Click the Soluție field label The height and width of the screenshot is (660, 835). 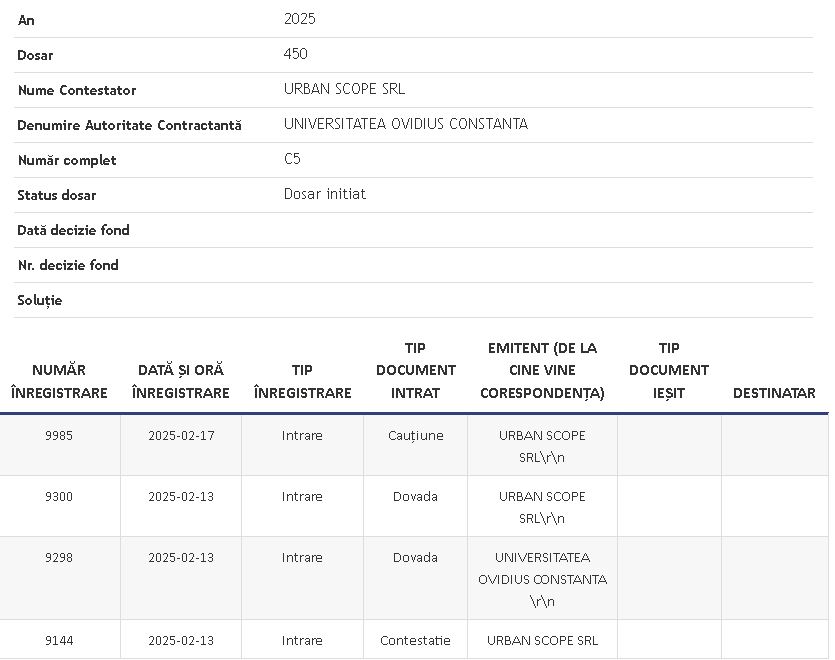[x=40, y=300]
